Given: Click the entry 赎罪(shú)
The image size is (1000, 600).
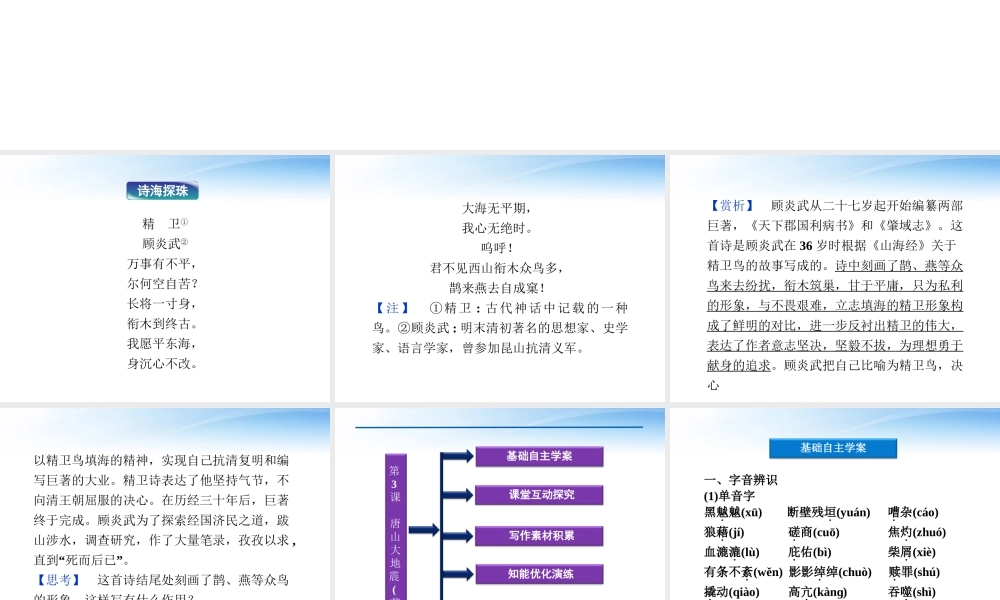Looking at the screenshot, I should 914,572.
